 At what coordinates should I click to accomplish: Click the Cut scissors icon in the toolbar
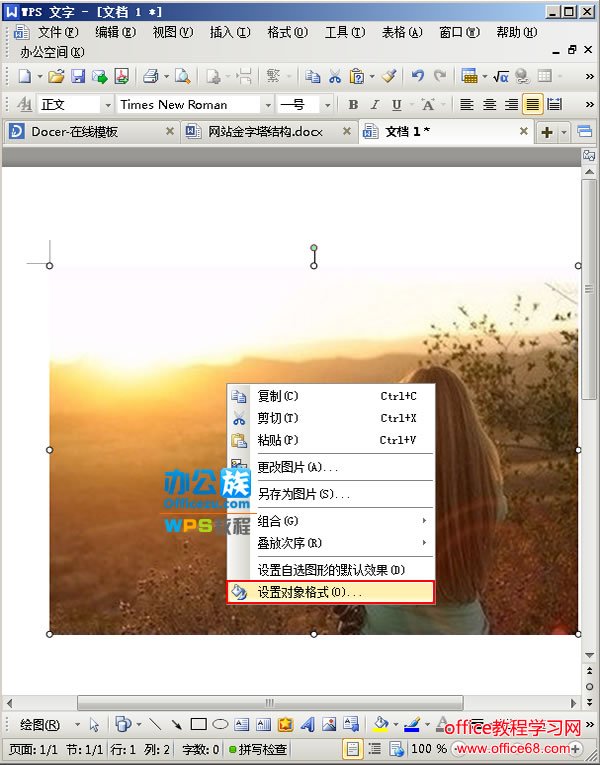tap(335, 76)
